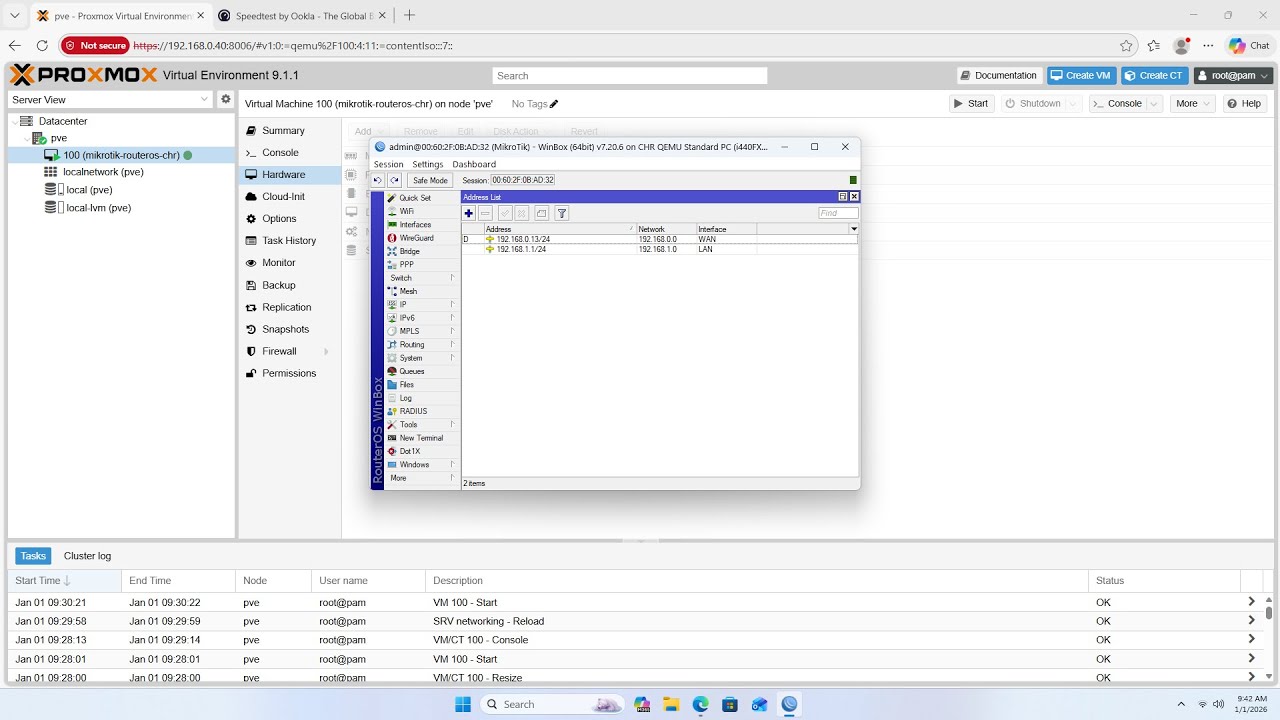The width and height of the screenshot is (1280, 720).
Task: Open RADIUS in the WinBox sidebar
Action: [413, 411]
